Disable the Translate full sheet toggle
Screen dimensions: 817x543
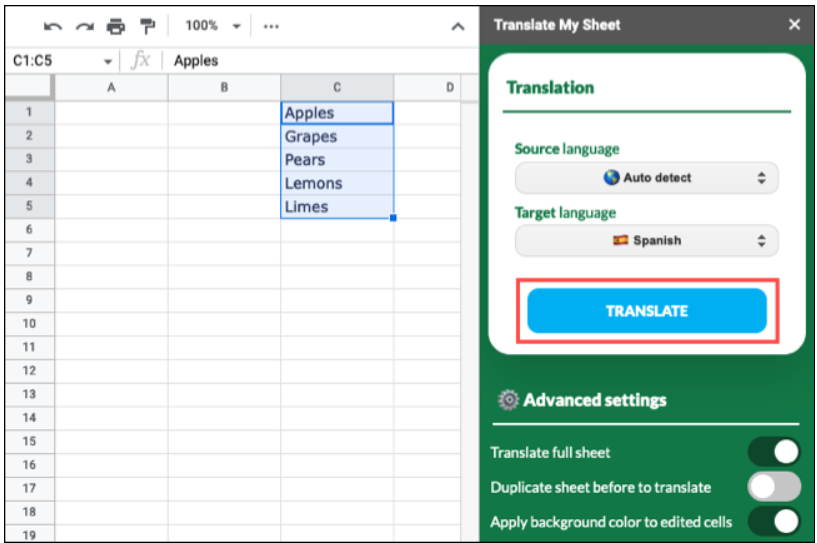point(774,452)
